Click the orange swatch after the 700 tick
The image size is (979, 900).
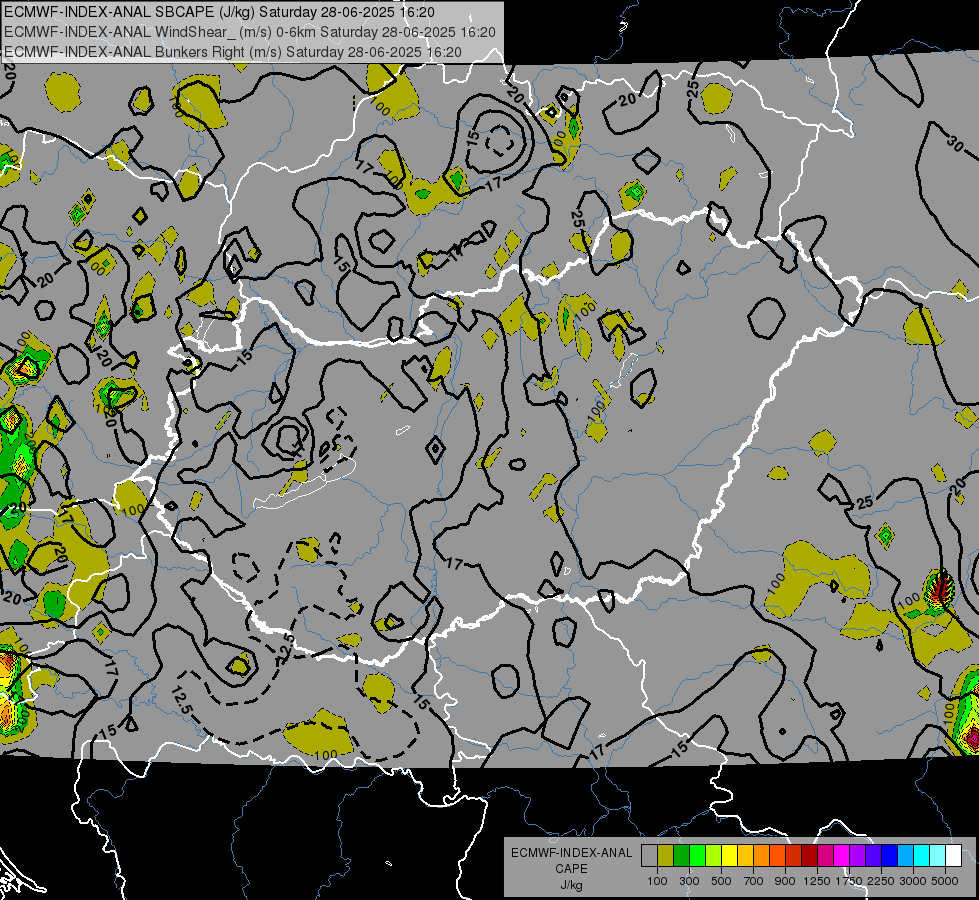tap(762, 855)
